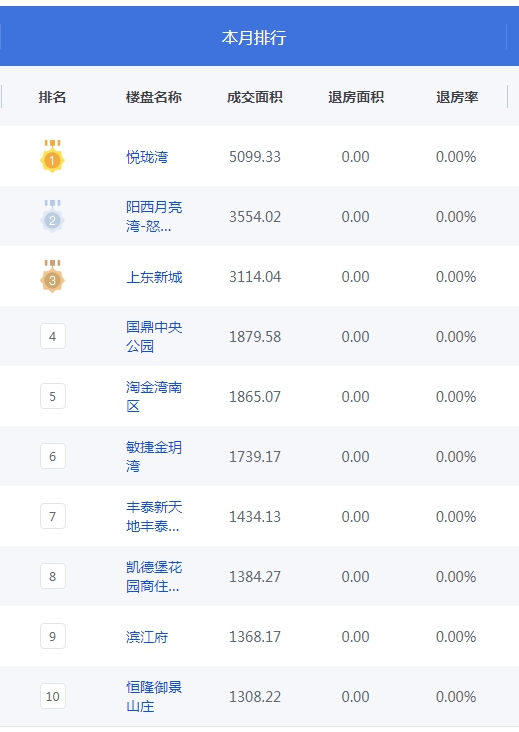Click the gold rank 1 medal icon
The image size is (519, 732).
52,156
